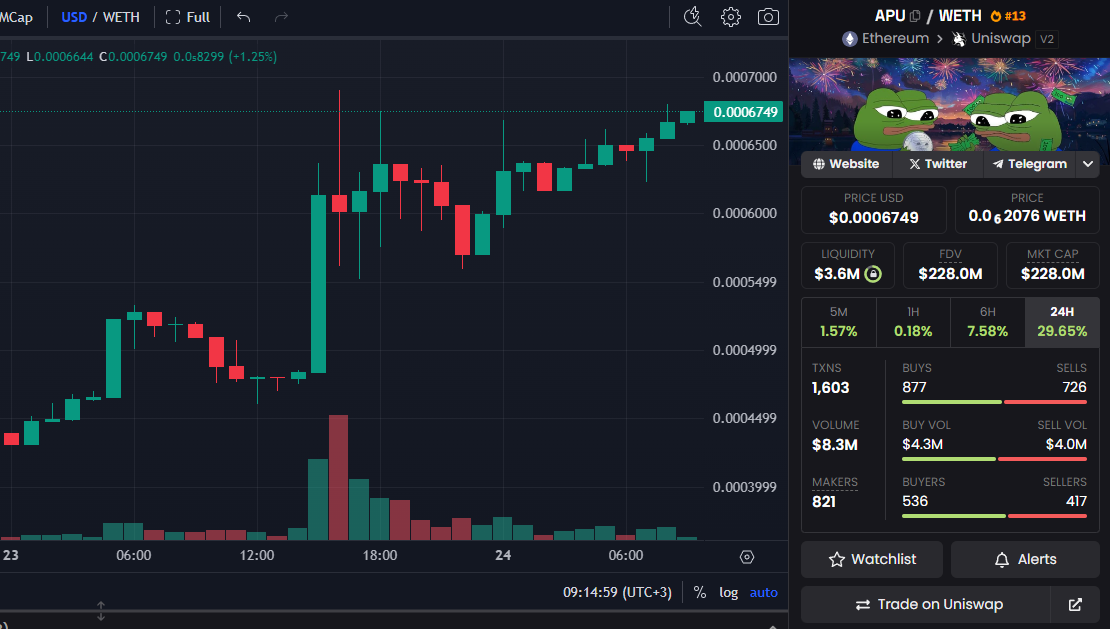Click the VOLUME $8.3M value
1110x629 pixels.
click(x=835, y=445)
